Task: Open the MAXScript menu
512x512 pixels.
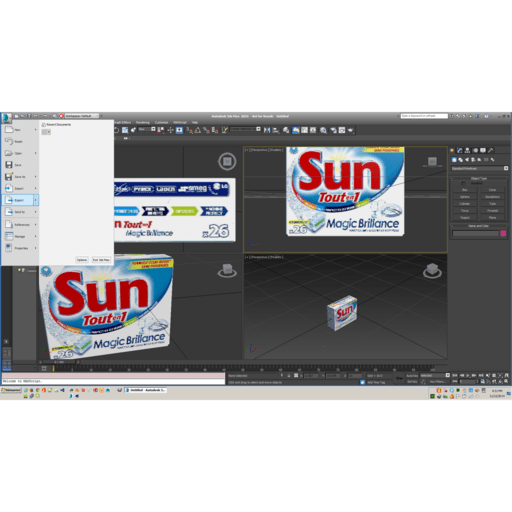Action: point(180,123)
